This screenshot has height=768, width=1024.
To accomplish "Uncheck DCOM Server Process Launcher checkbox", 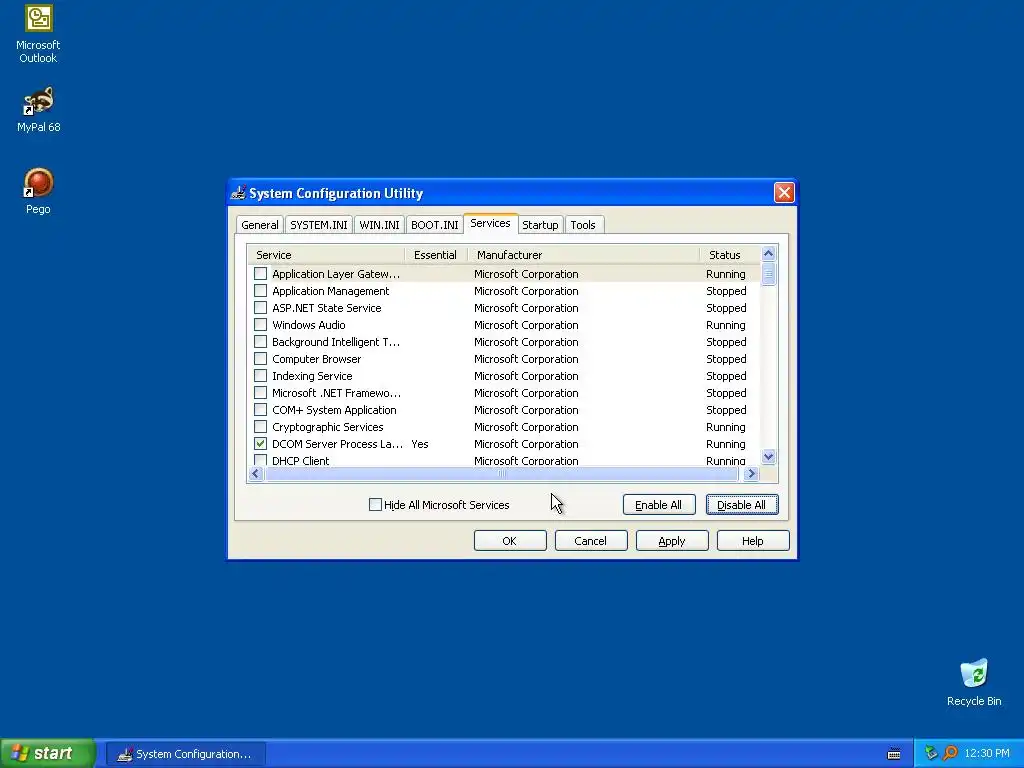I will coord(261,443).
